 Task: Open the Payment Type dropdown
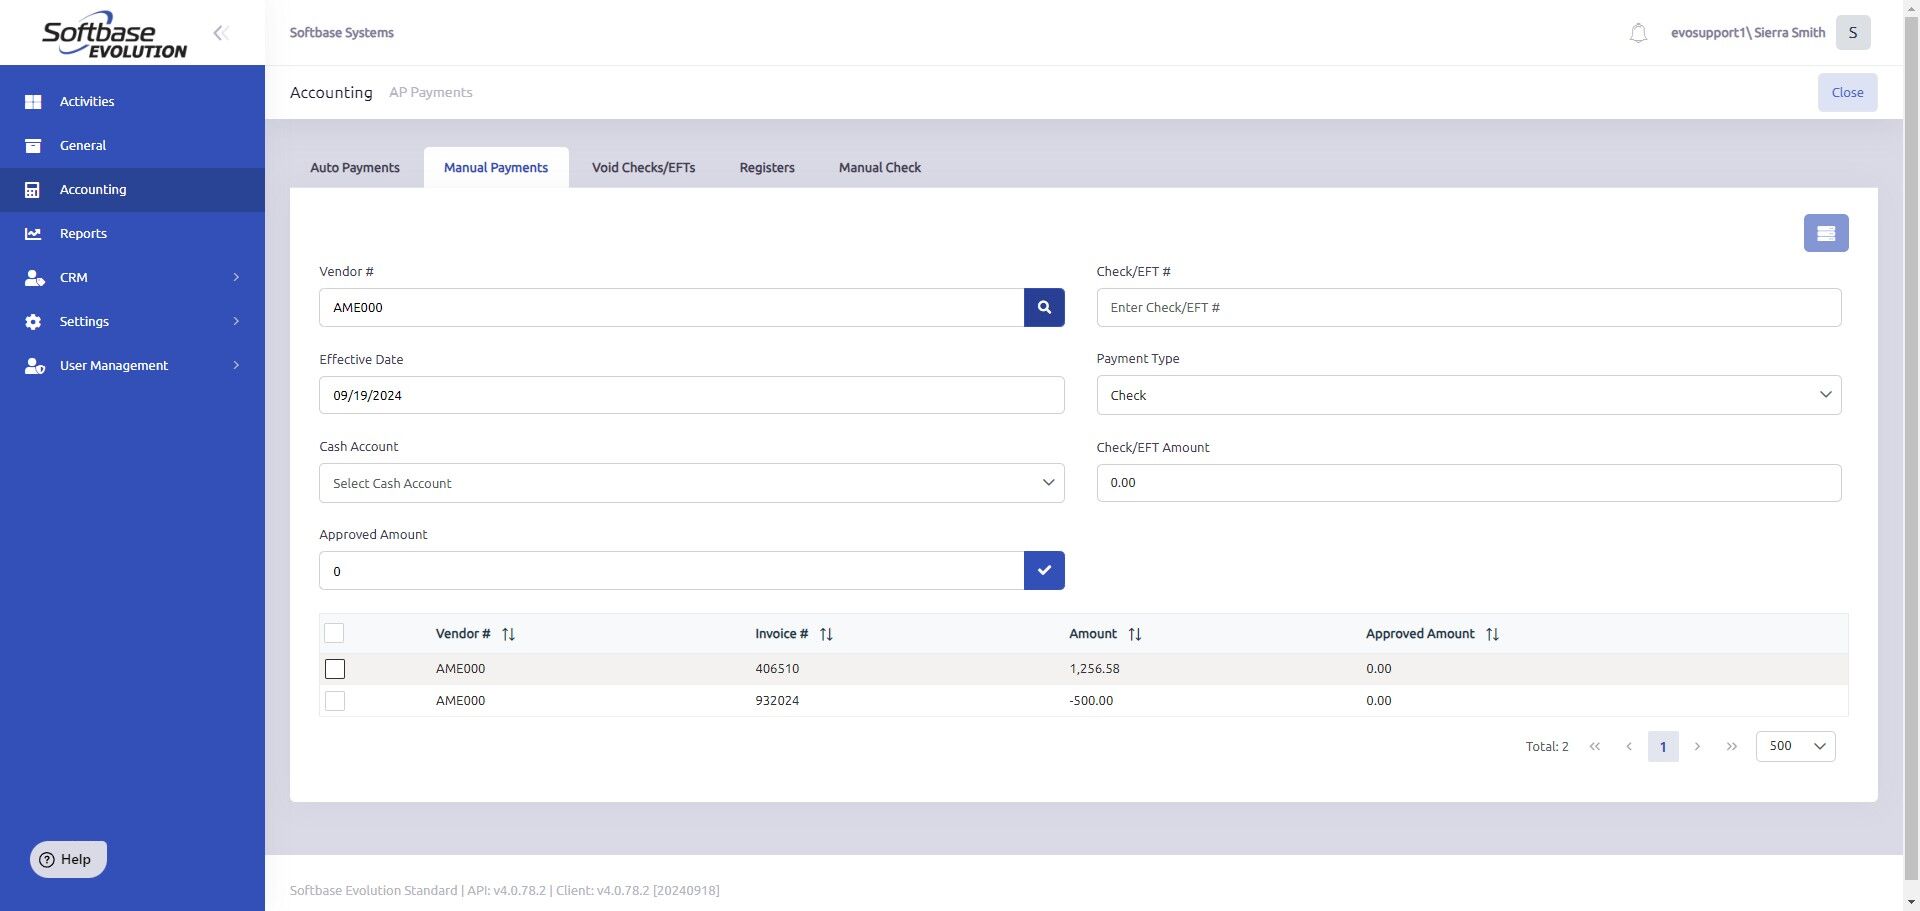(x=1469, y=395)
